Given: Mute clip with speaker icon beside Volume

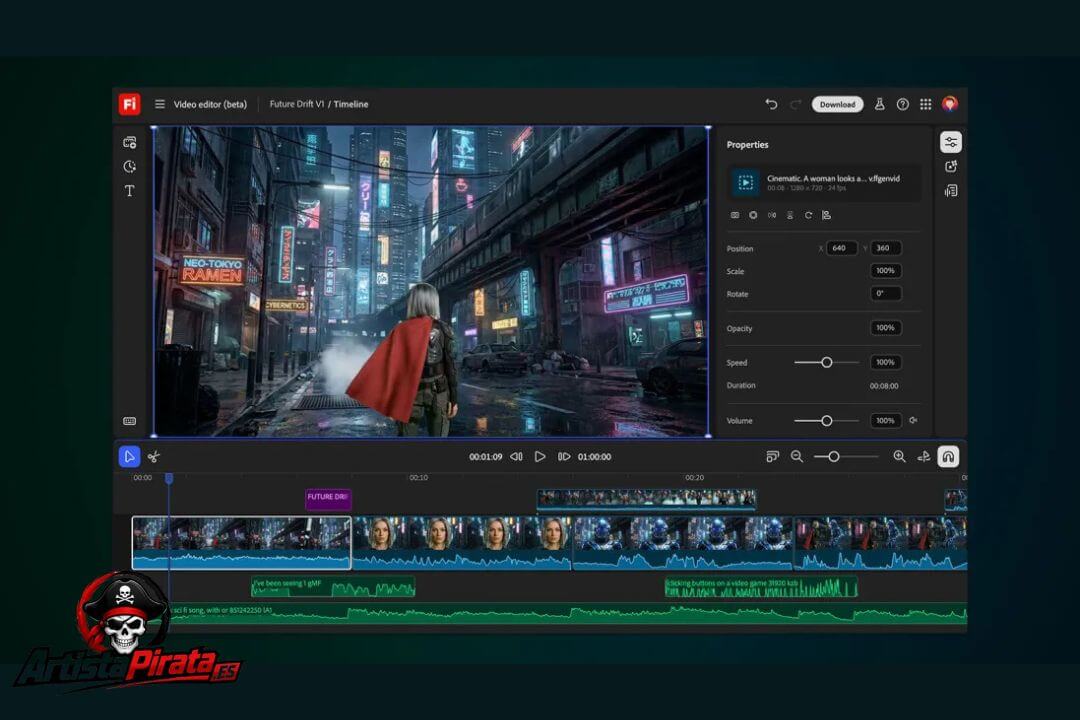Looking at the screenshot, I should pos(913,420).
